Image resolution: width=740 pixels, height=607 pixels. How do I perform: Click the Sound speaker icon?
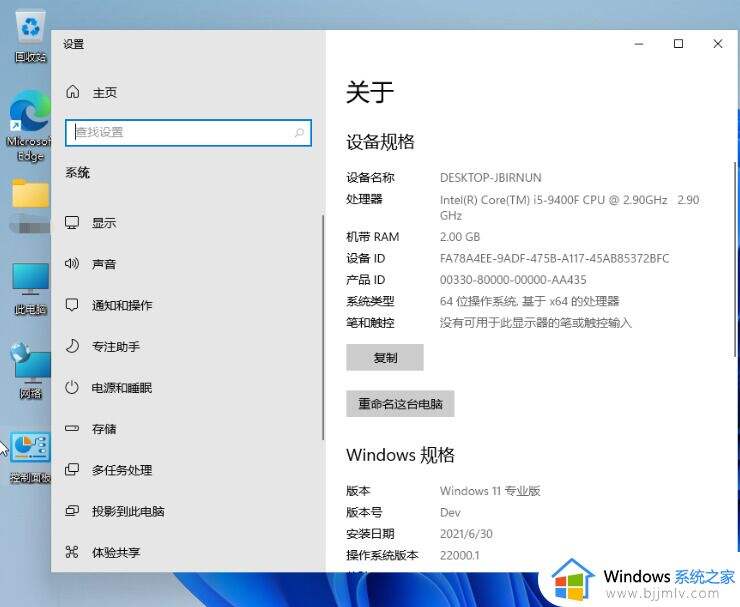coord(72,263)
